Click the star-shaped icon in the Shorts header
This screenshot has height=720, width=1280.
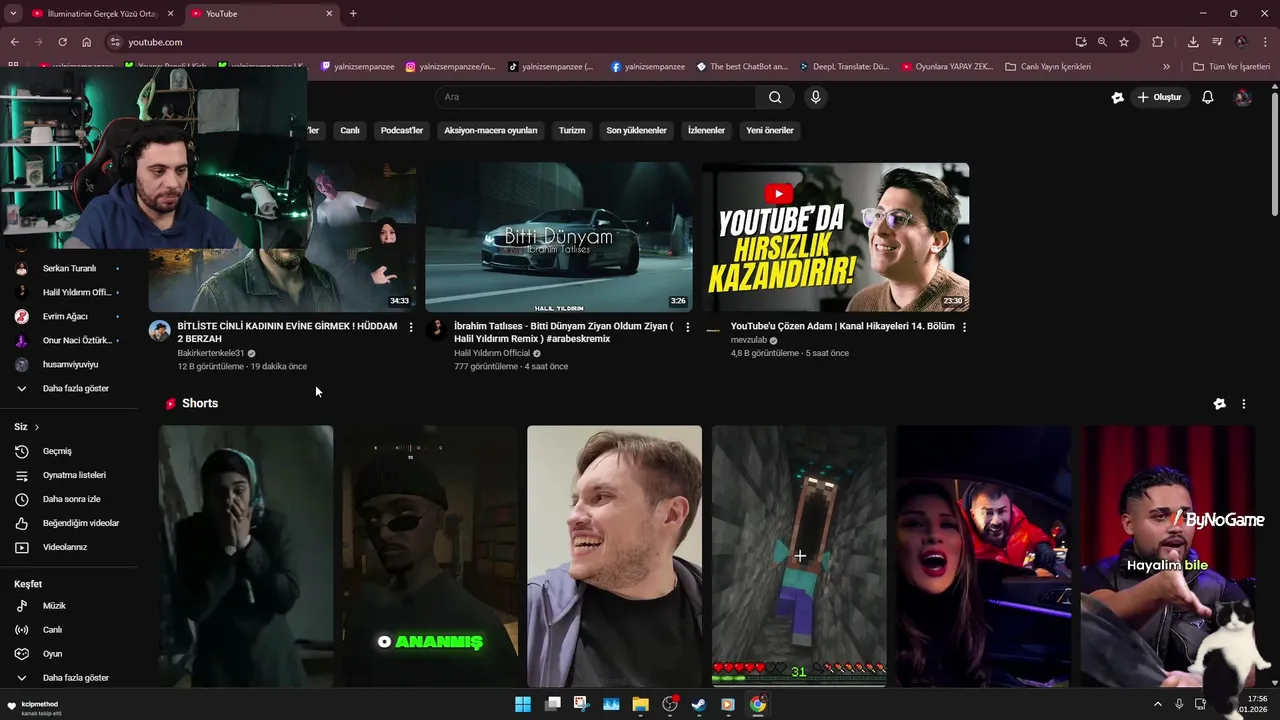[x=1219, y=404]
